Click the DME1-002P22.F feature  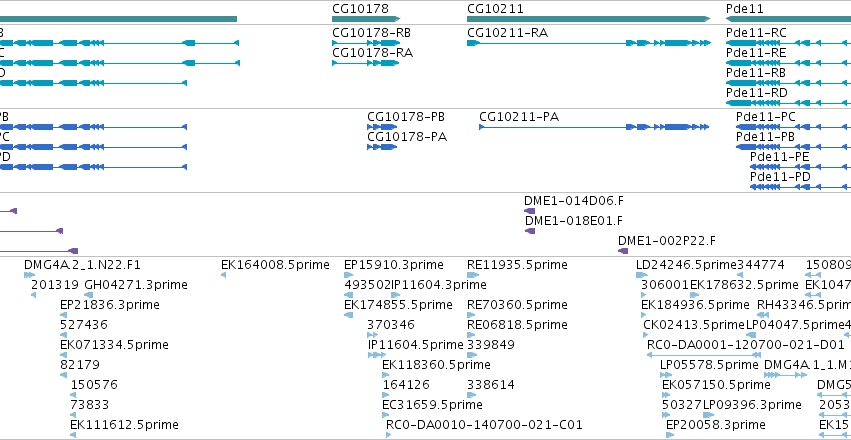(x=623, y=251)
